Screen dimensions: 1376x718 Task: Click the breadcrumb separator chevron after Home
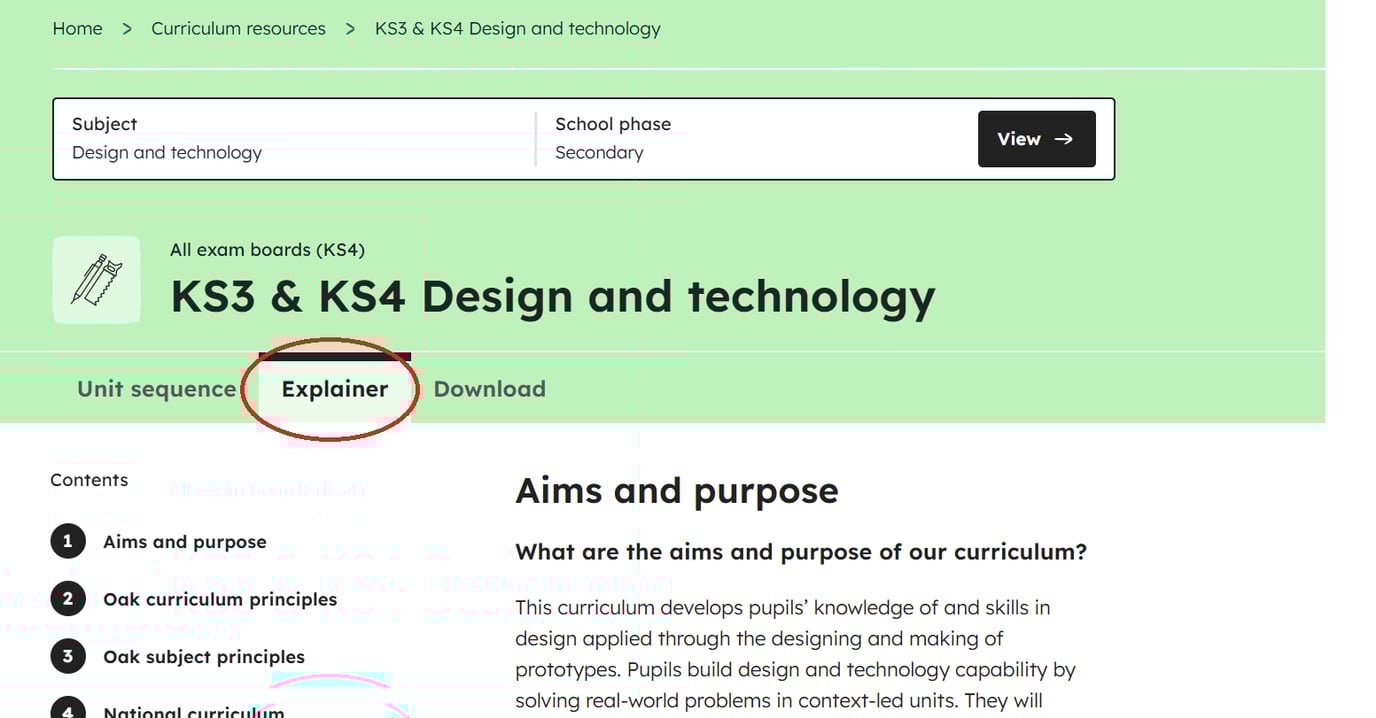126,28
